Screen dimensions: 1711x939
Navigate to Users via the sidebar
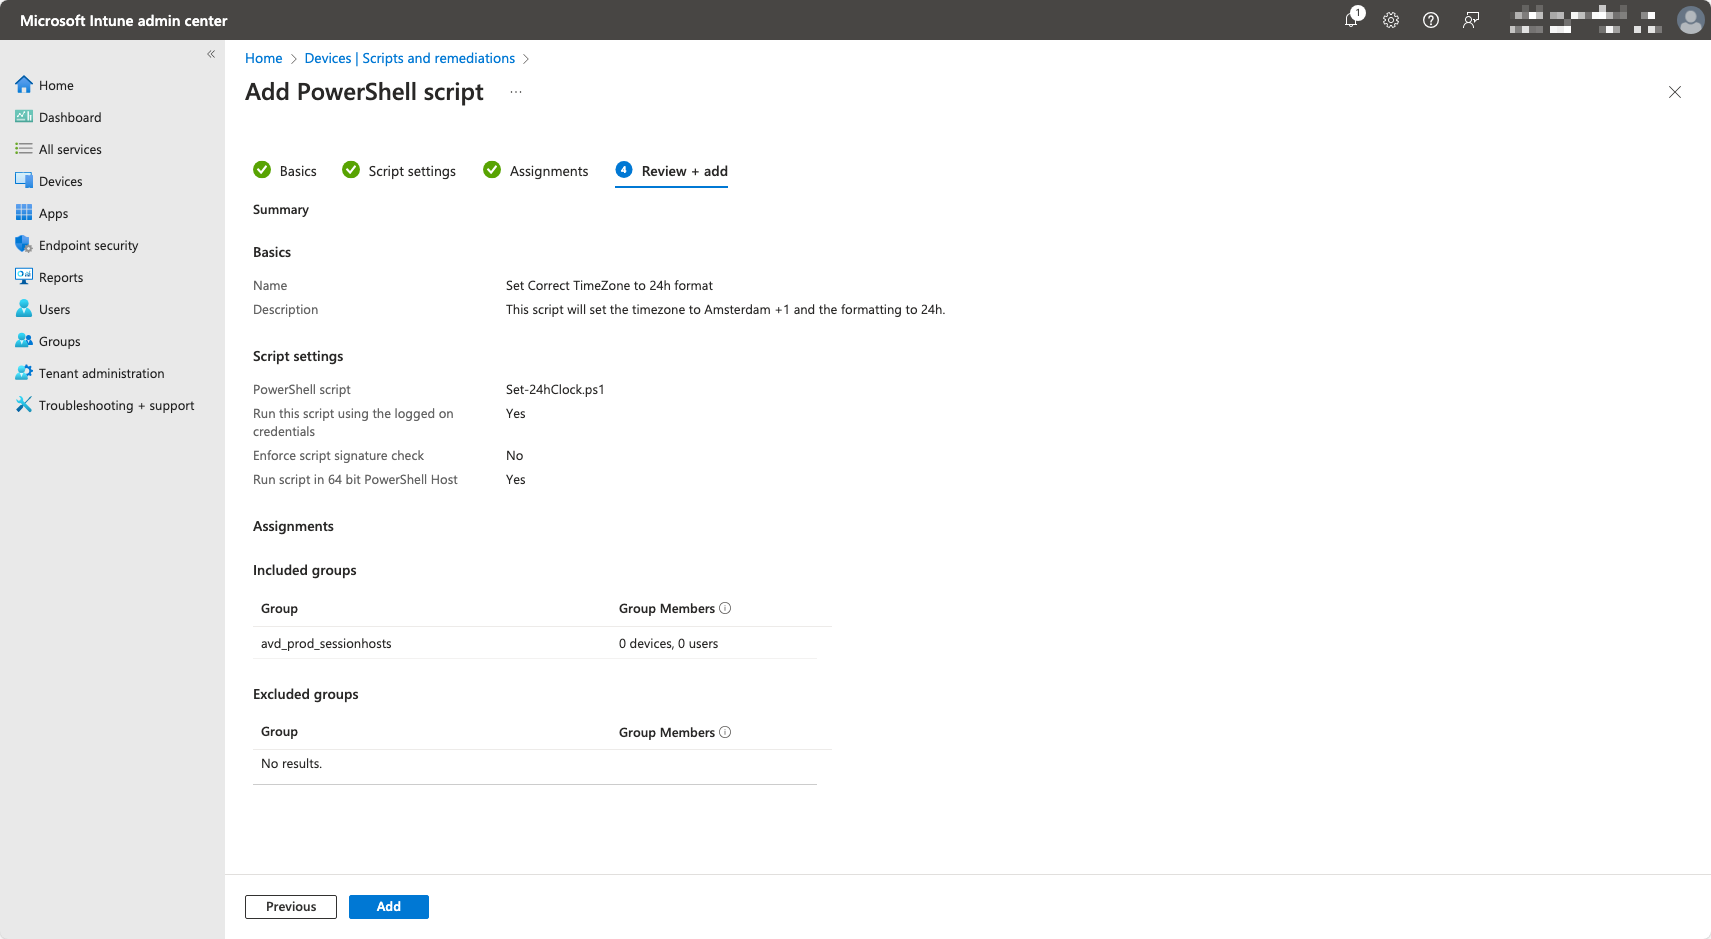click(x=53, y=309)
